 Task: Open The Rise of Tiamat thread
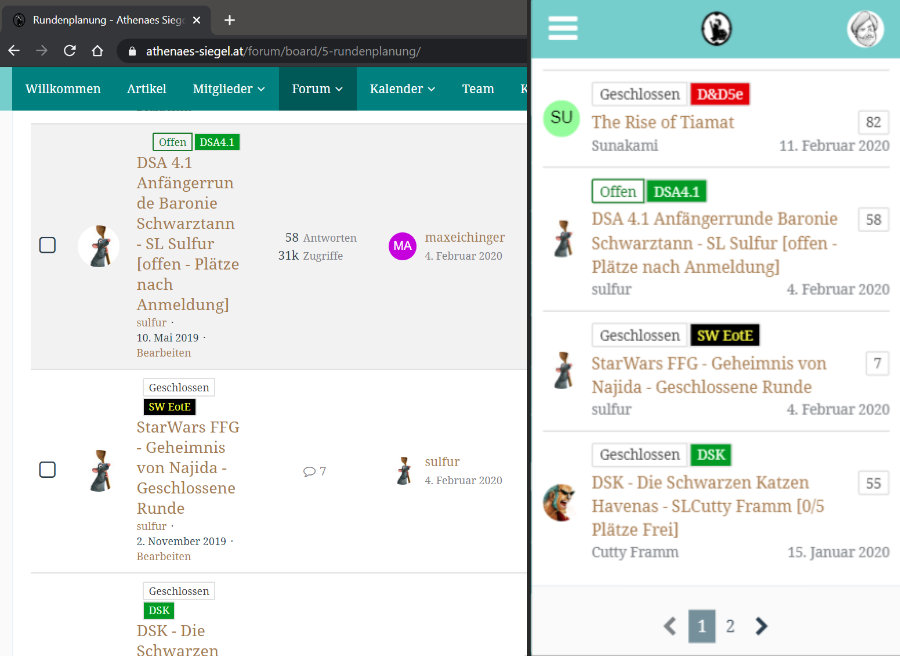click(x=663, y=122)
